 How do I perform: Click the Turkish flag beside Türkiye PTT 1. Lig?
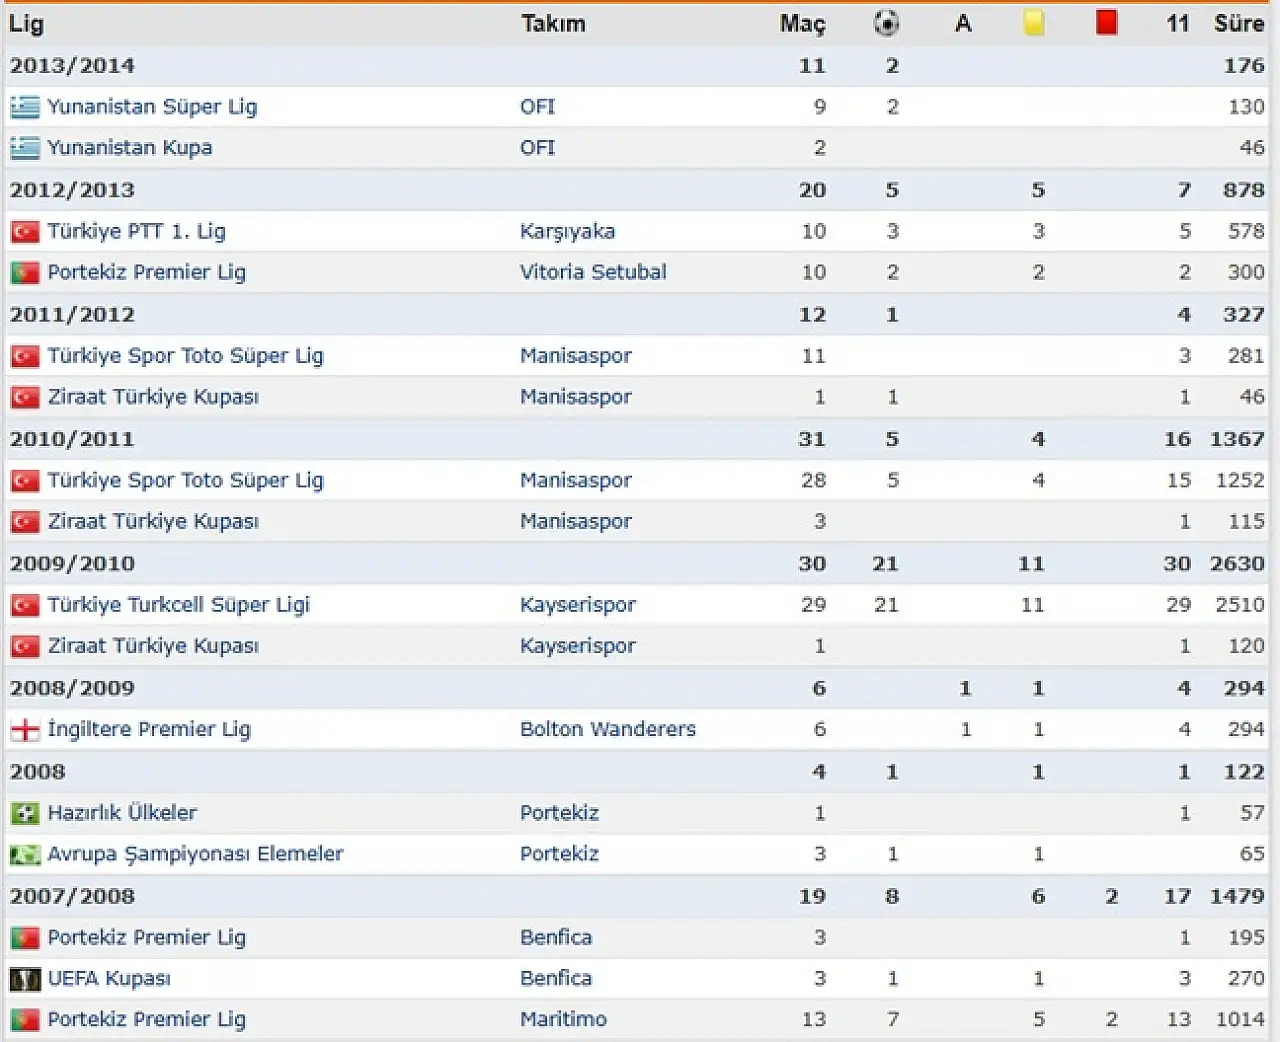click(x=25, y=232)
